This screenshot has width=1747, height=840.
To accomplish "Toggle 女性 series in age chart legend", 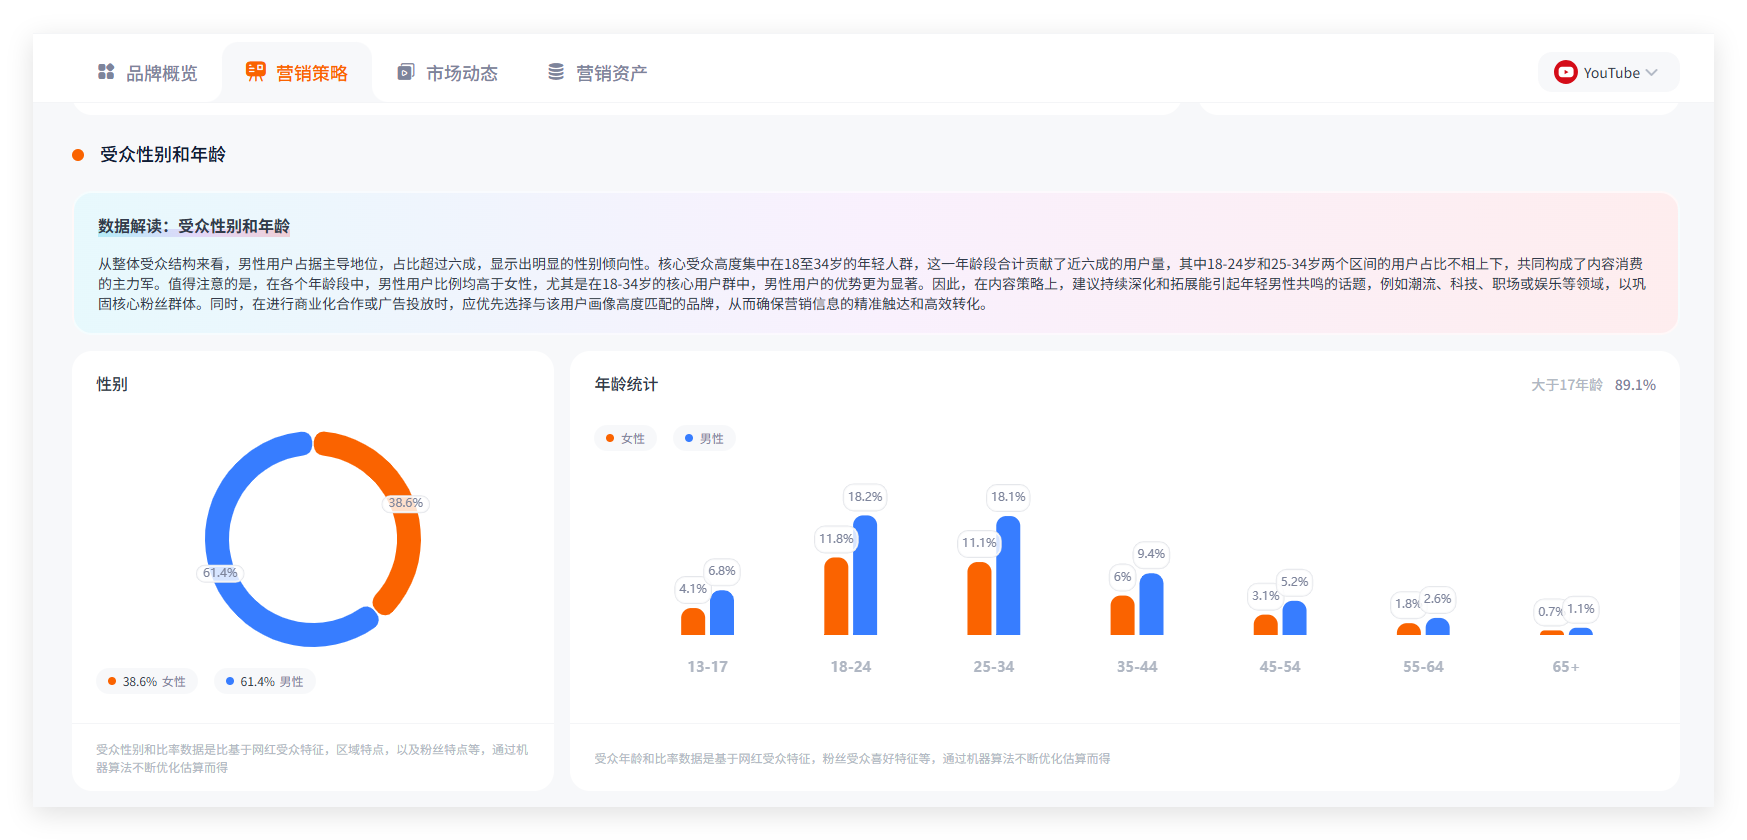I will [626, 438].
